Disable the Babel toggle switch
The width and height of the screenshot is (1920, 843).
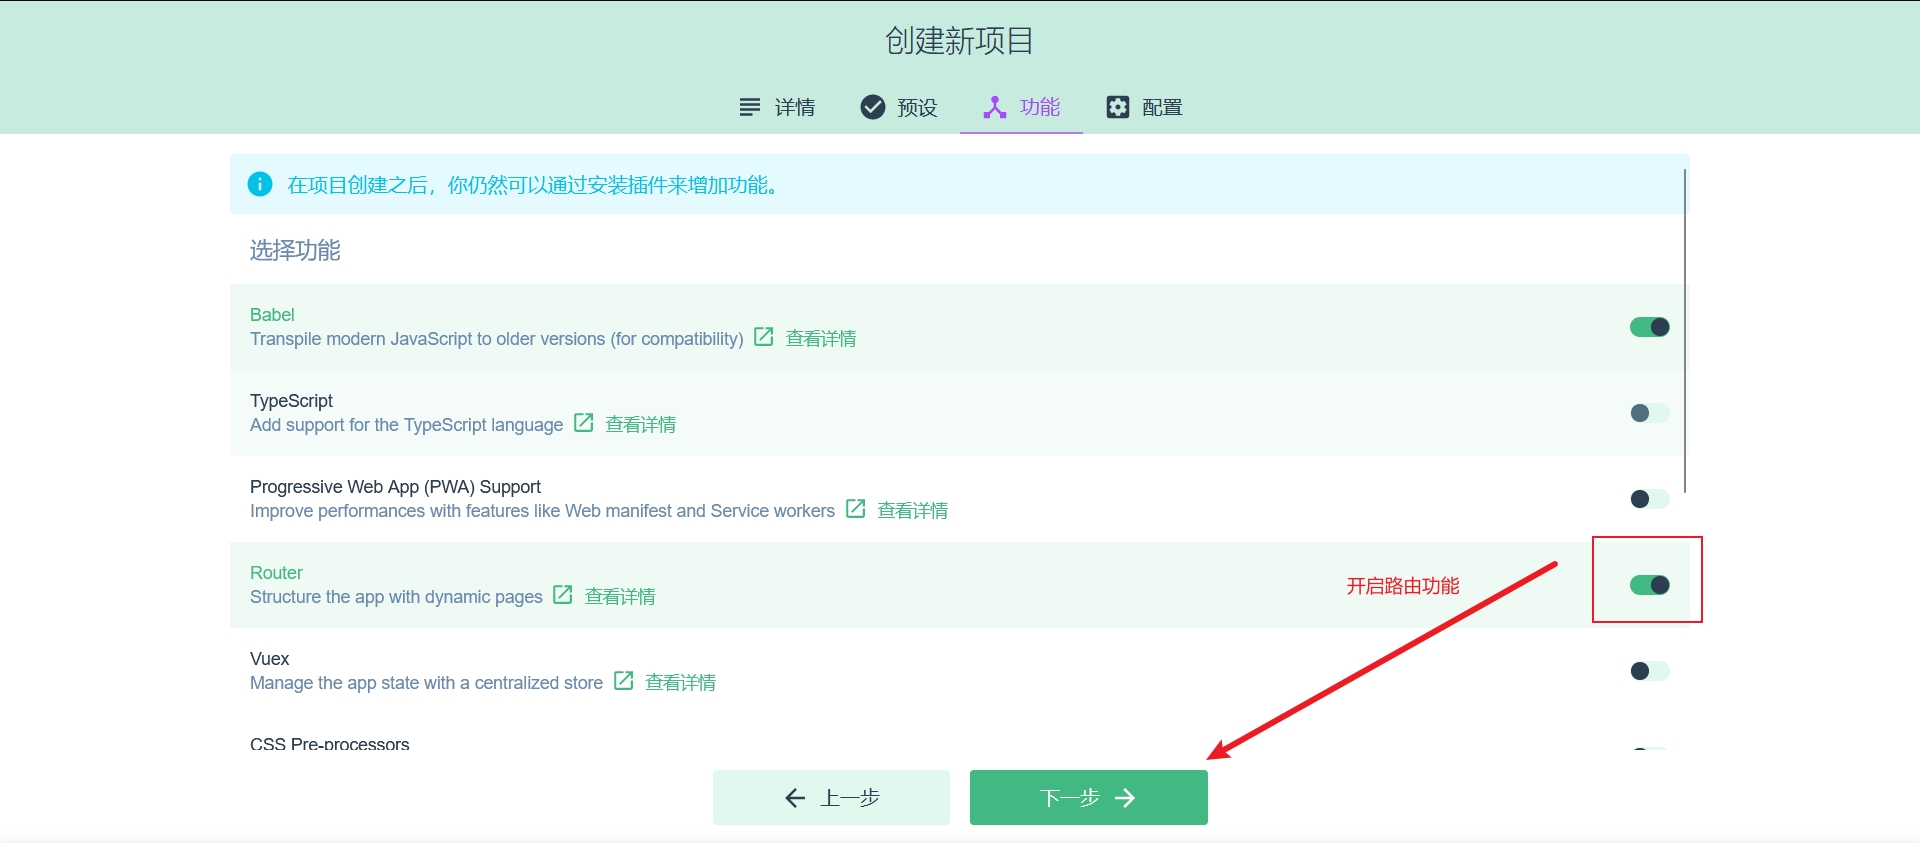point(1649,327)
